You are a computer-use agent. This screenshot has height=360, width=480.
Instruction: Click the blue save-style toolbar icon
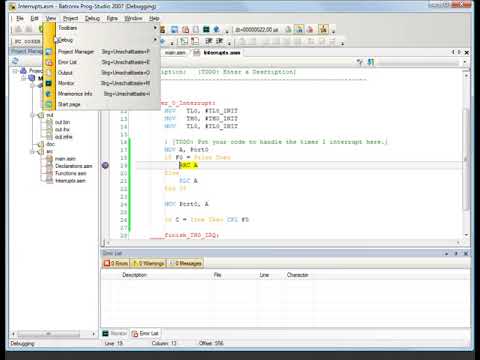click(x=174, y=30)
